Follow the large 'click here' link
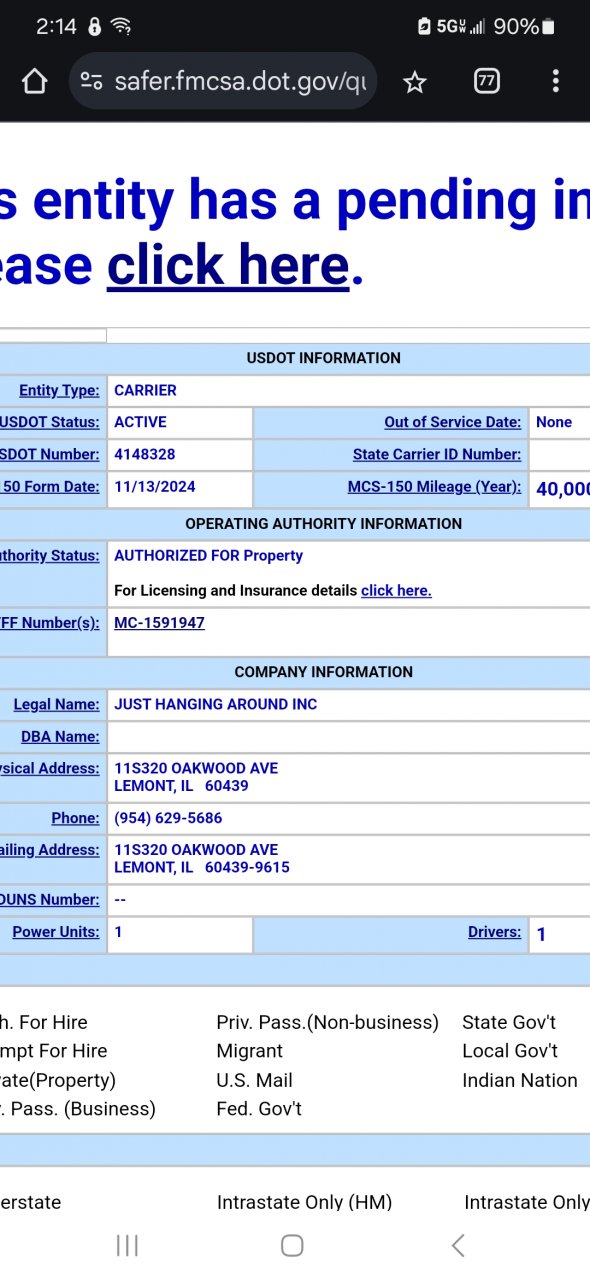This screenshot has height=1280, width=590. coord(228,265)
